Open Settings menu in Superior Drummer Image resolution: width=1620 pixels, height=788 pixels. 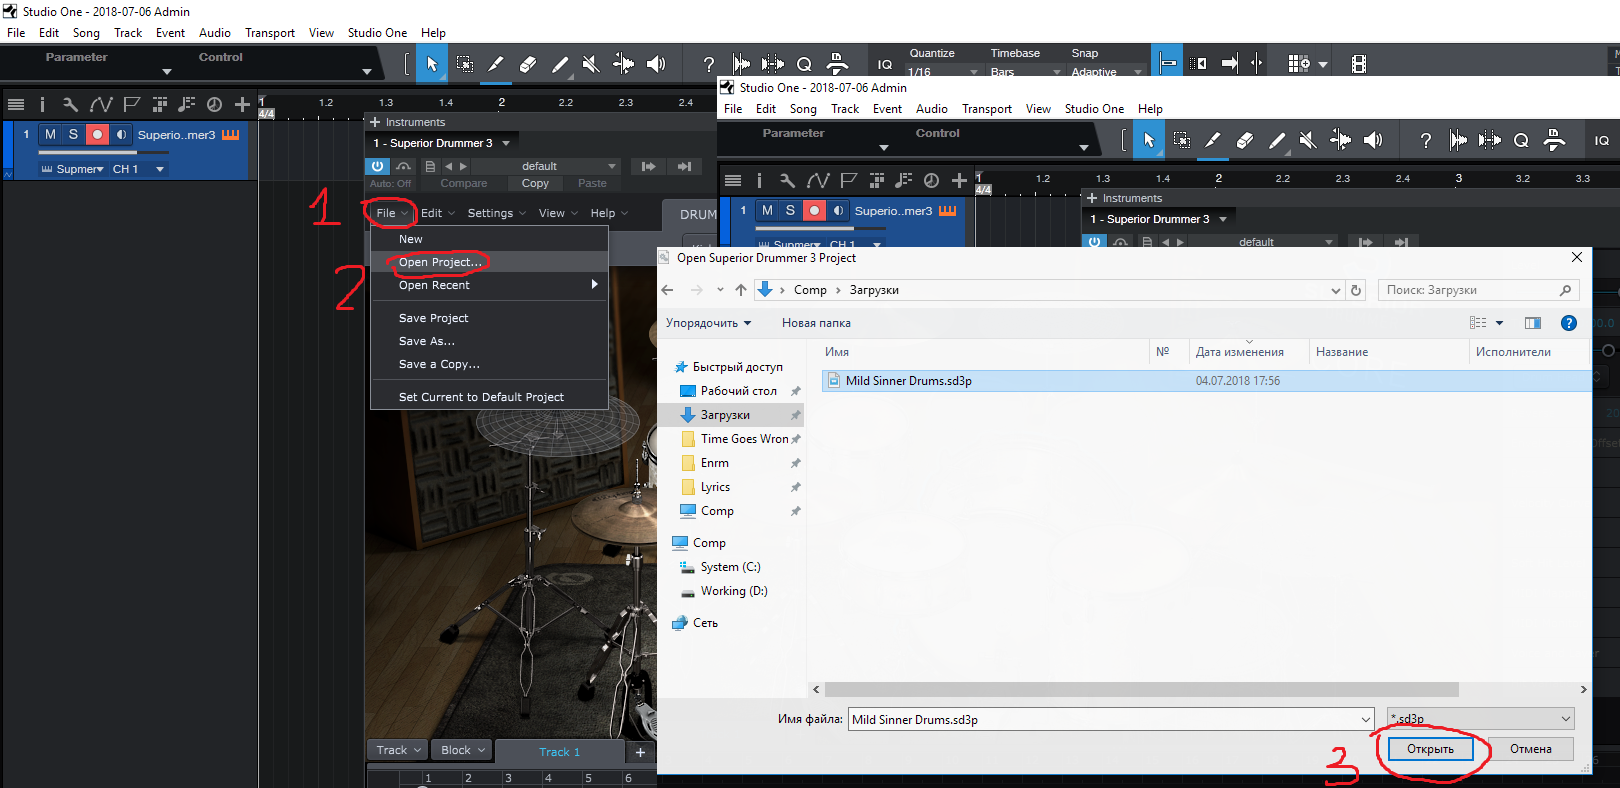[496, 213]
